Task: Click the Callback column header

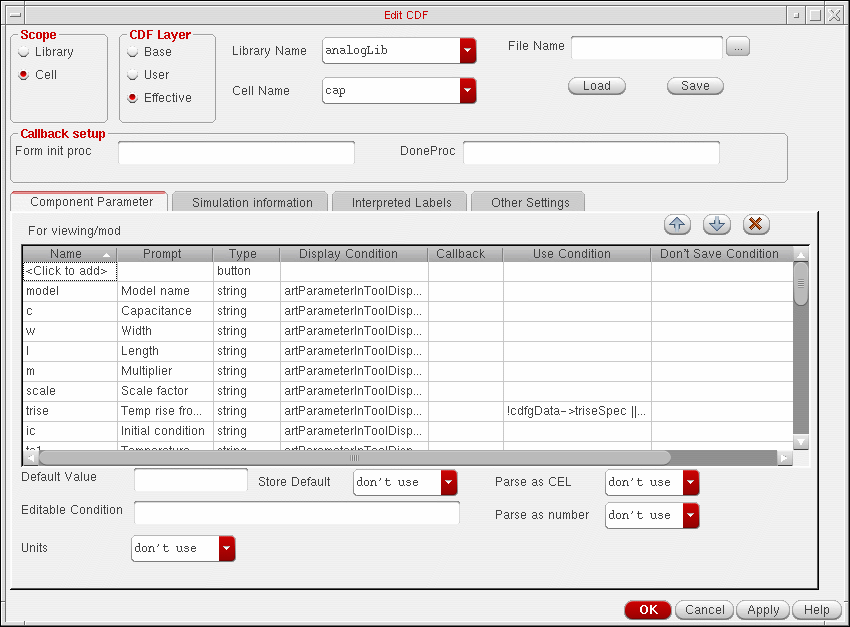Action: [x=466, y=254]
